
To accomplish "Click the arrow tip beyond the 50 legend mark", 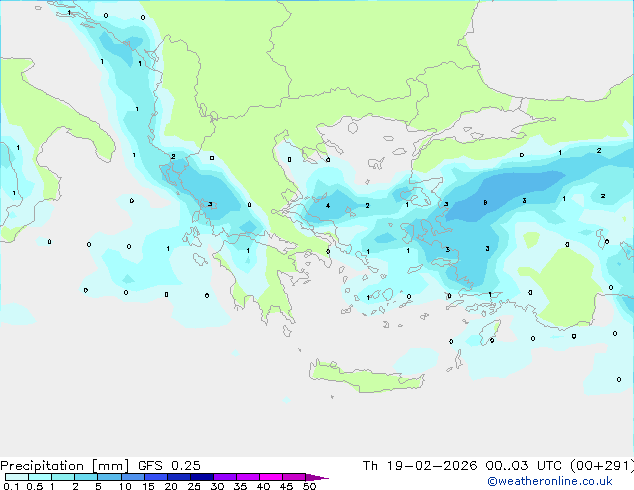I will click(317, 477).
